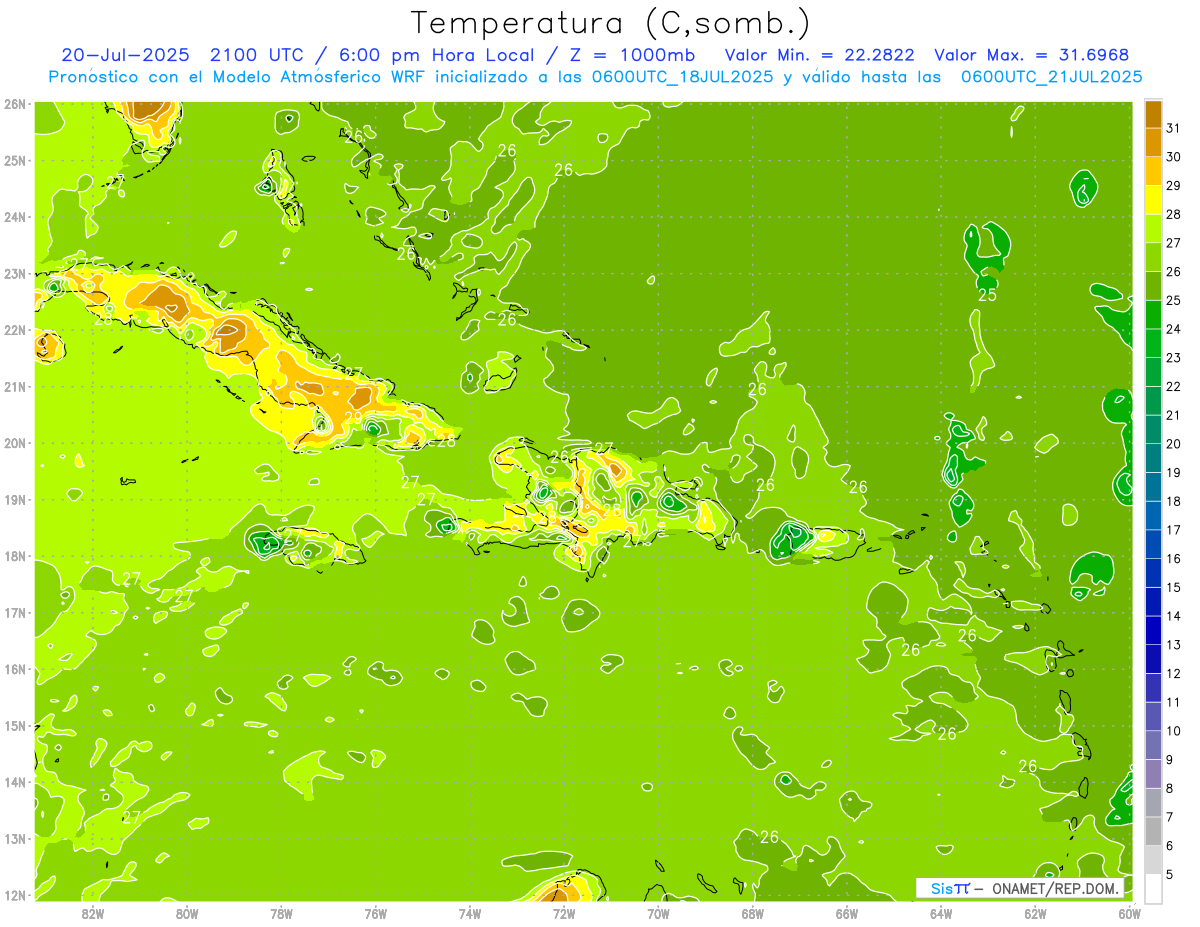Screen dimensions: 1200x927
Task: Click the "Valor Min. = 22.2822" text
Action: (x=819, y=54)
